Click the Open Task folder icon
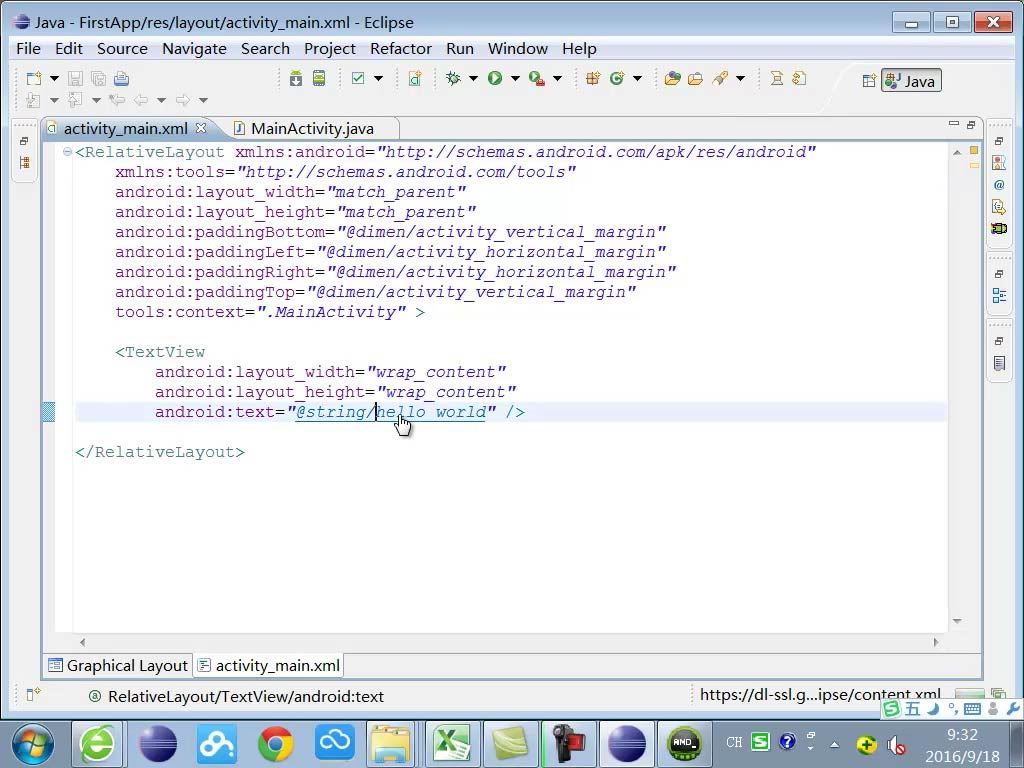Image resolution: width=1024 pixels, height=768 pixels. click(x=696, y=78)
